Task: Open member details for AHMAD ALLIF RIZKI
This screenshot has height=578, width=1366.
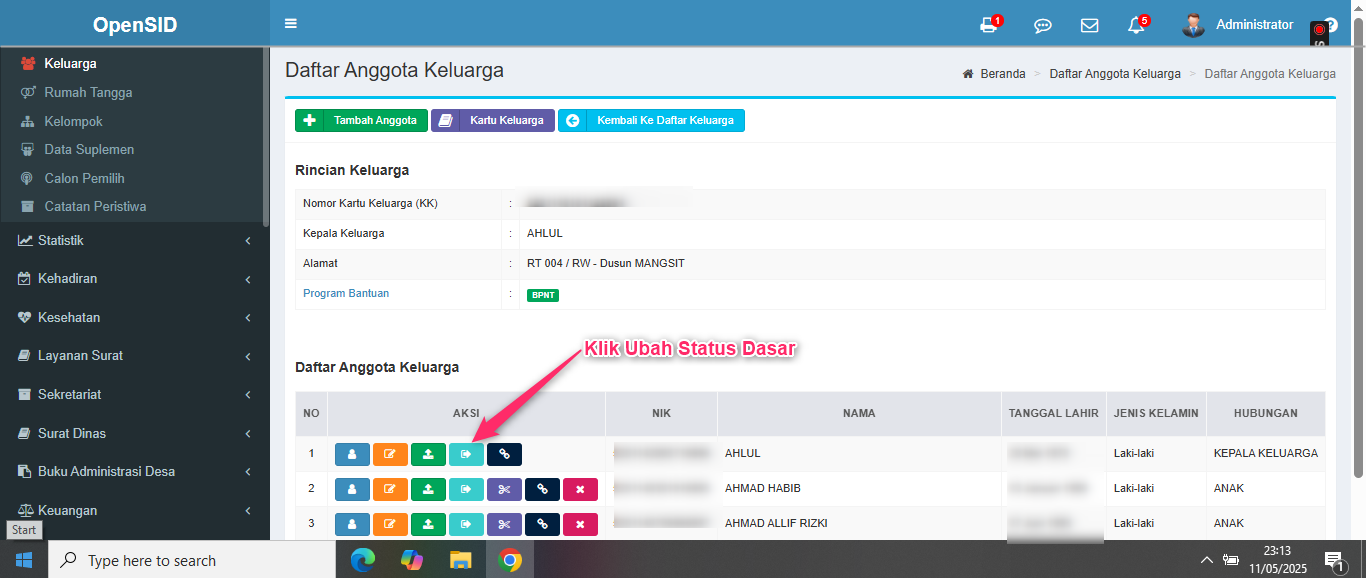Action: (x=352, y=524)
